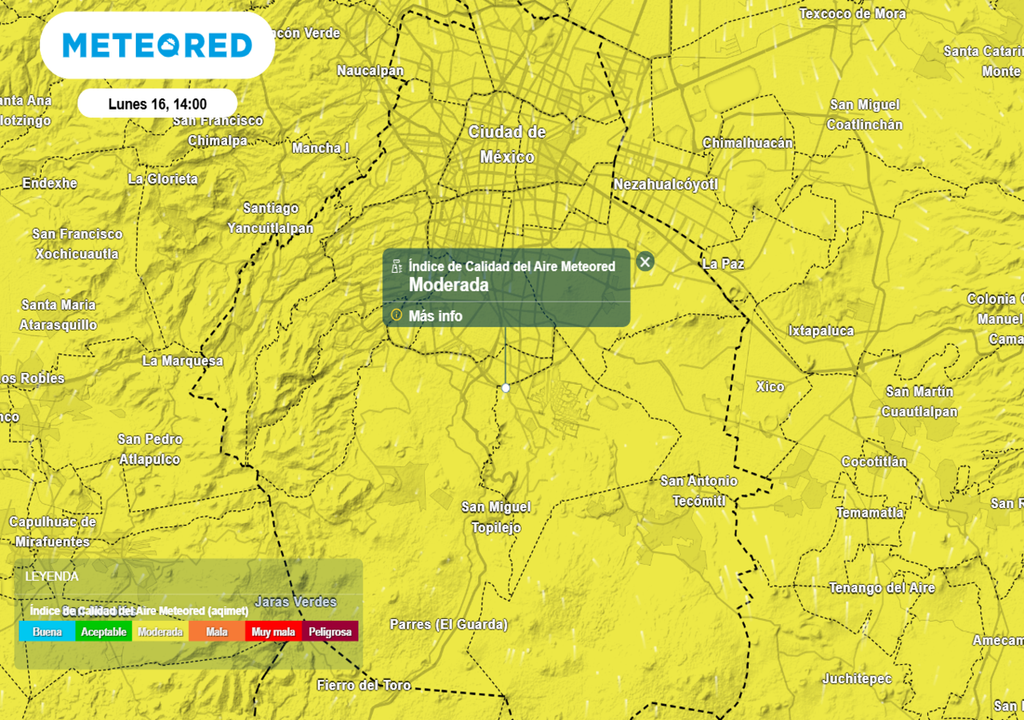Click the Muy mala red legend swatch
1024x720 pixels.
[x=273, y=632]
